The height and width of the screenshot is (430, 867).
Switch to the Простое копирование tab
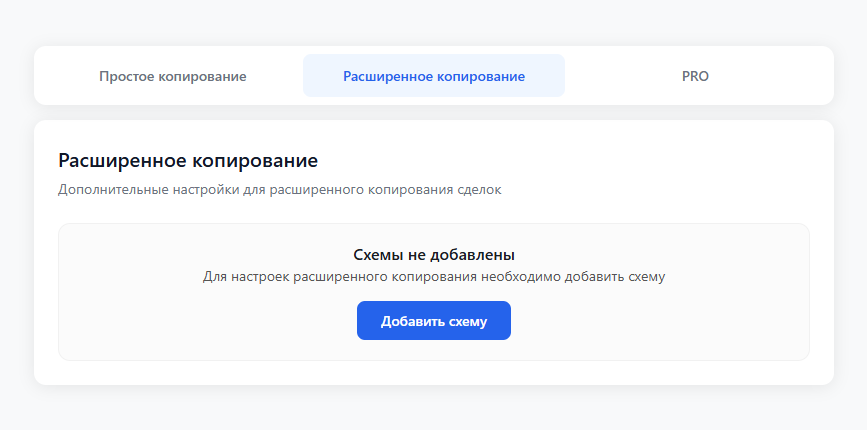click(x=172, y=76)
